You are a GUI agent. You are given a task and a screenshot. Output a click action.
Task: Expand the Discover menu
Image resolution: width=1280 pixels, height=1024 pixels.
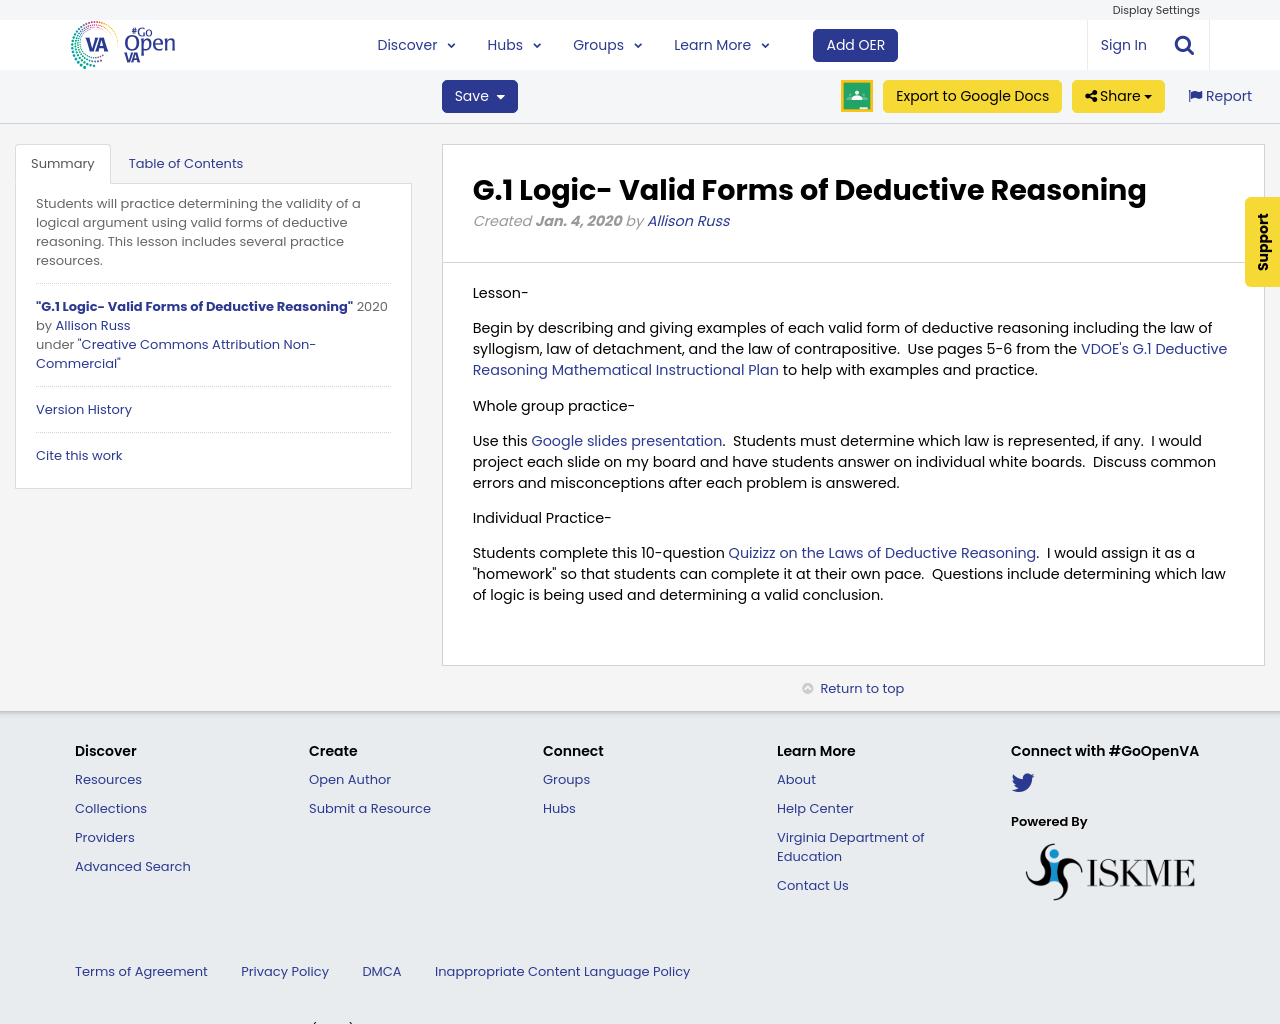click(416, 45)
